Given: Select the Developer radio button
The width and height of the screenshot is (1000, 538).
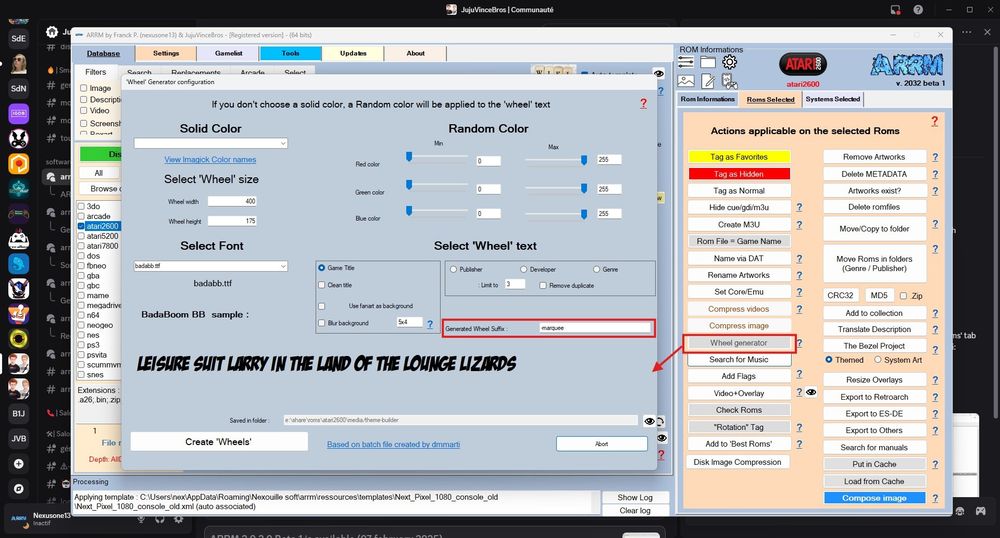Looking at the screenshot, I should (x=524, y=269).
